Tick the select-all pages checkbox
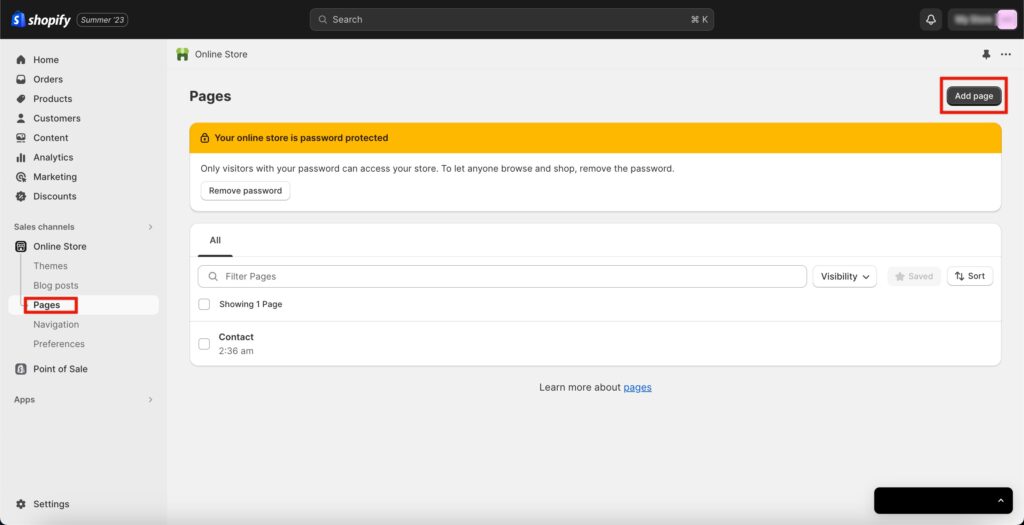 click(x=204, y=304)
